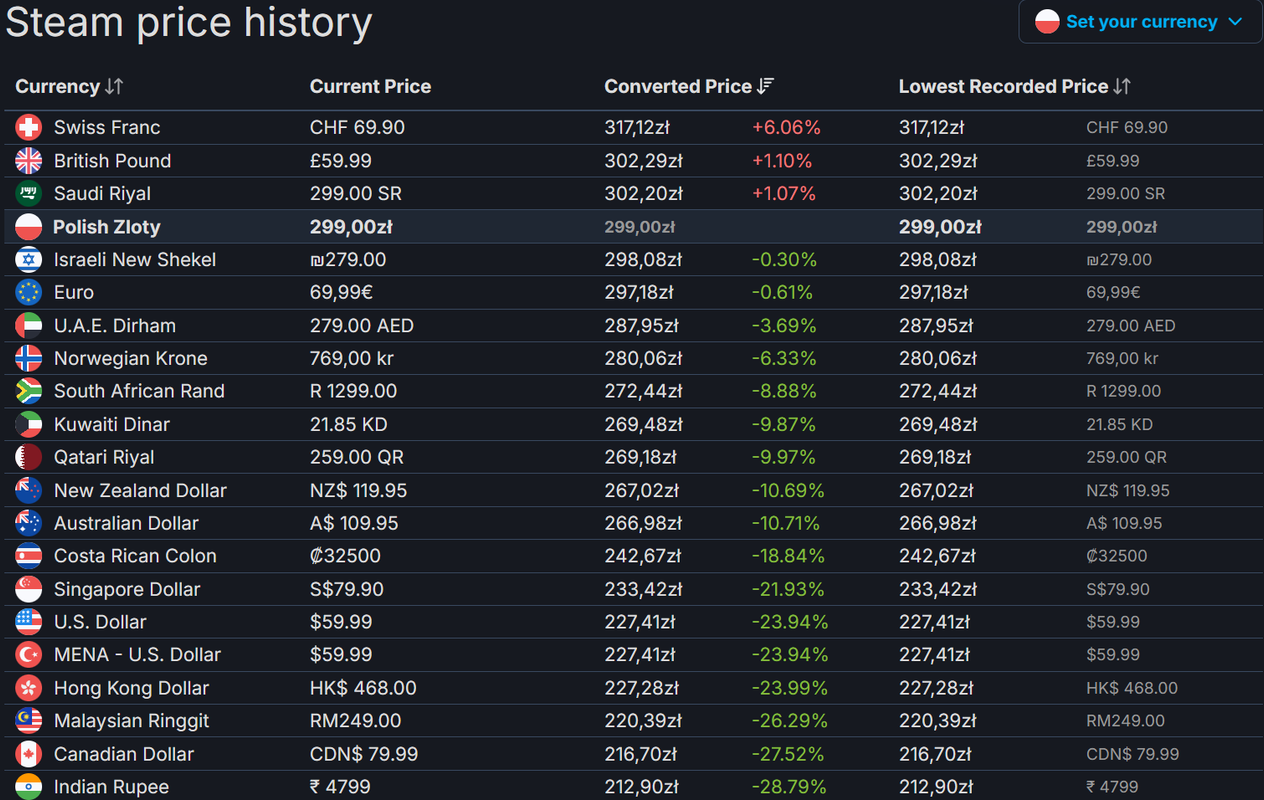The width and height of the screenshot is (1264, 800).
Task: Click the Euro flag icon
Action: [x=29, y=292]
